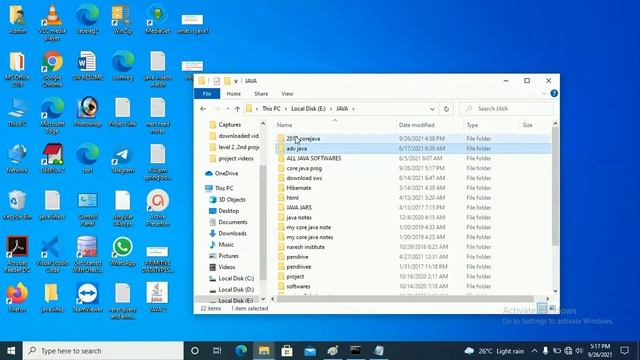Select the Telegram desktop shortcut
Image resolution: width=640 pixels, height=360 pixels.
pos(122,158)
